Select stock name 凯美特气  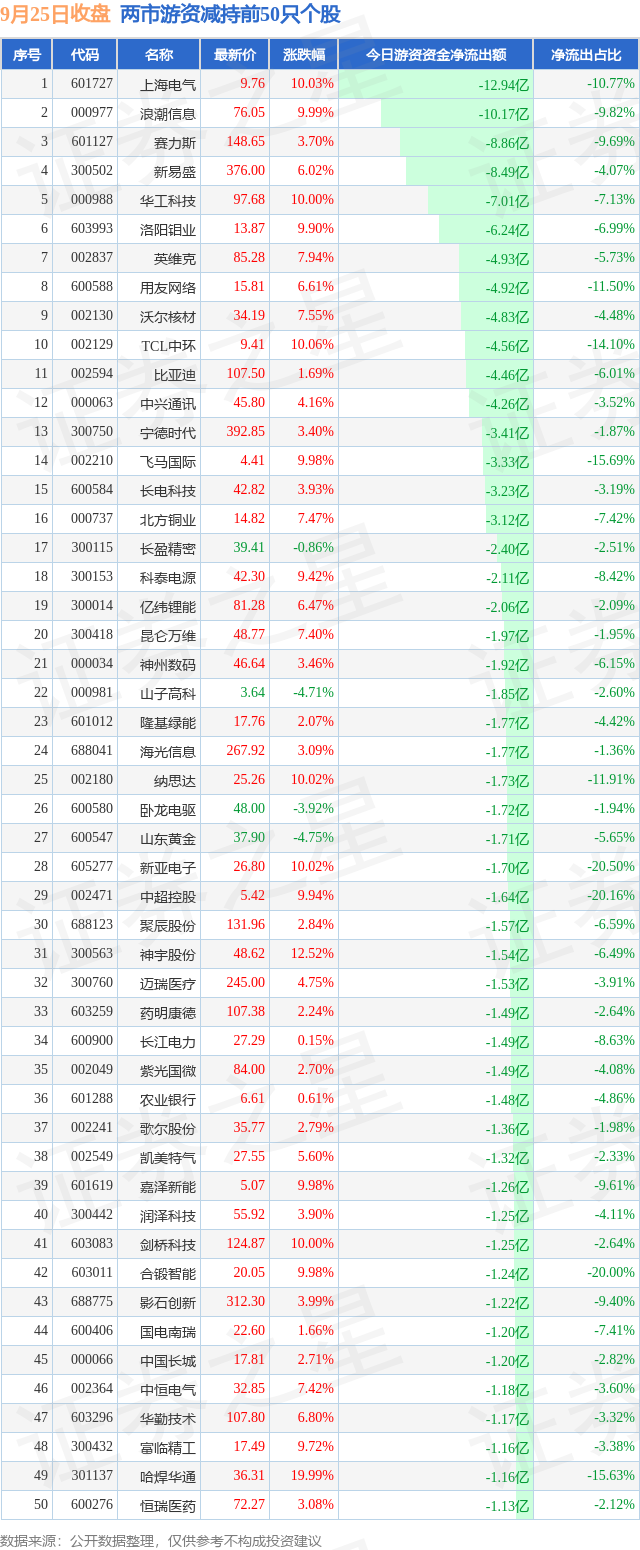click(169, 1158)
